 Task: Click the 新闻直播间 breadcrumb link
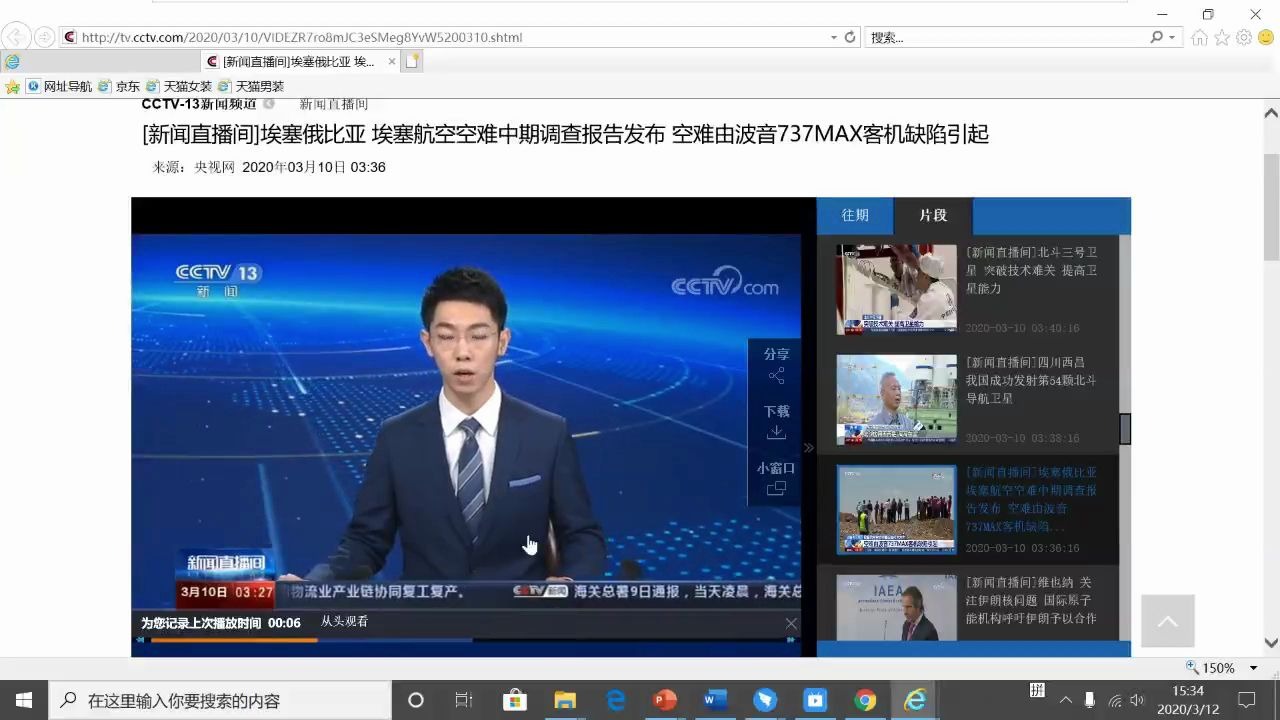(x=334, y=104)
